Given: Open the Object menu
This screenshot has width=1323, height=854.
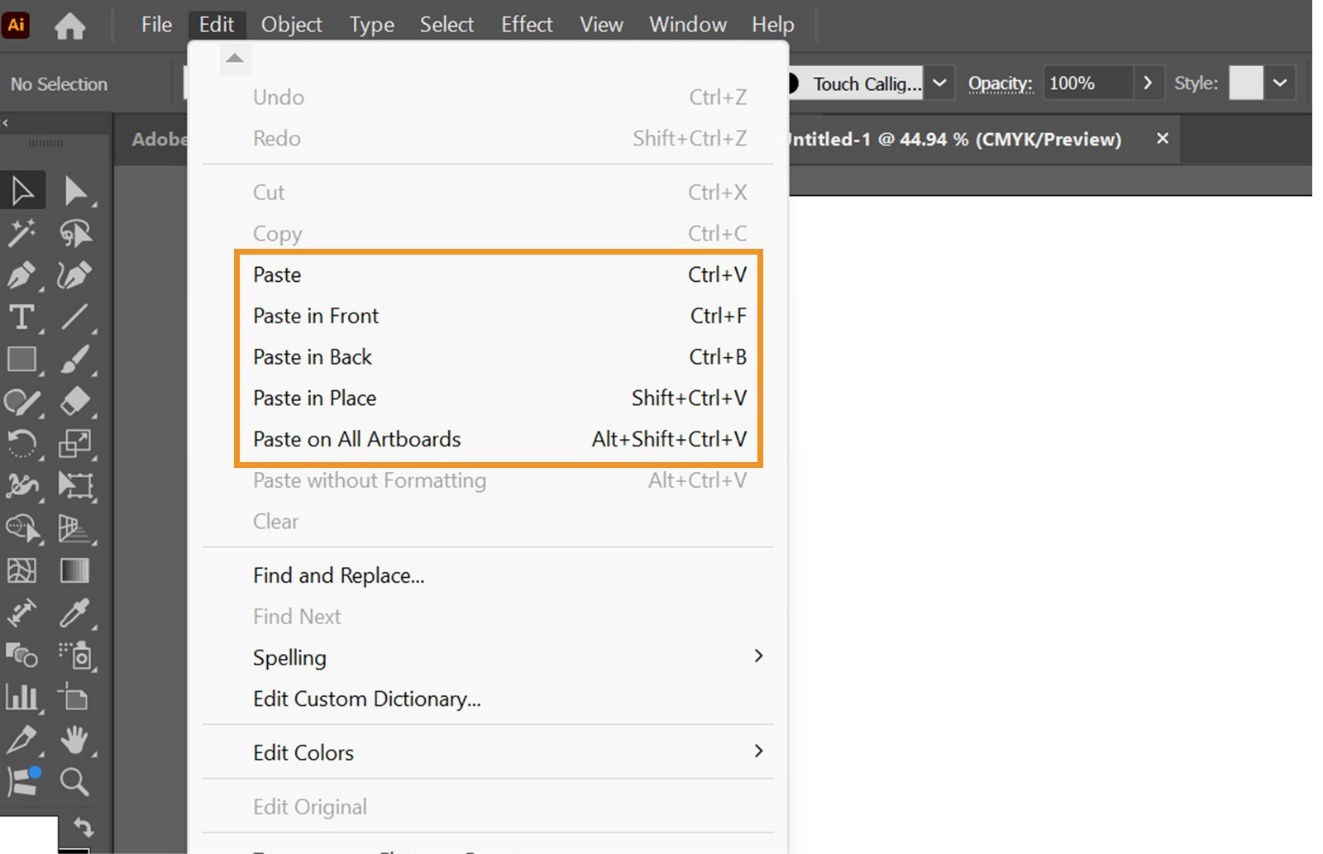Looking at the screenshot, I should (x=290, y=24).
